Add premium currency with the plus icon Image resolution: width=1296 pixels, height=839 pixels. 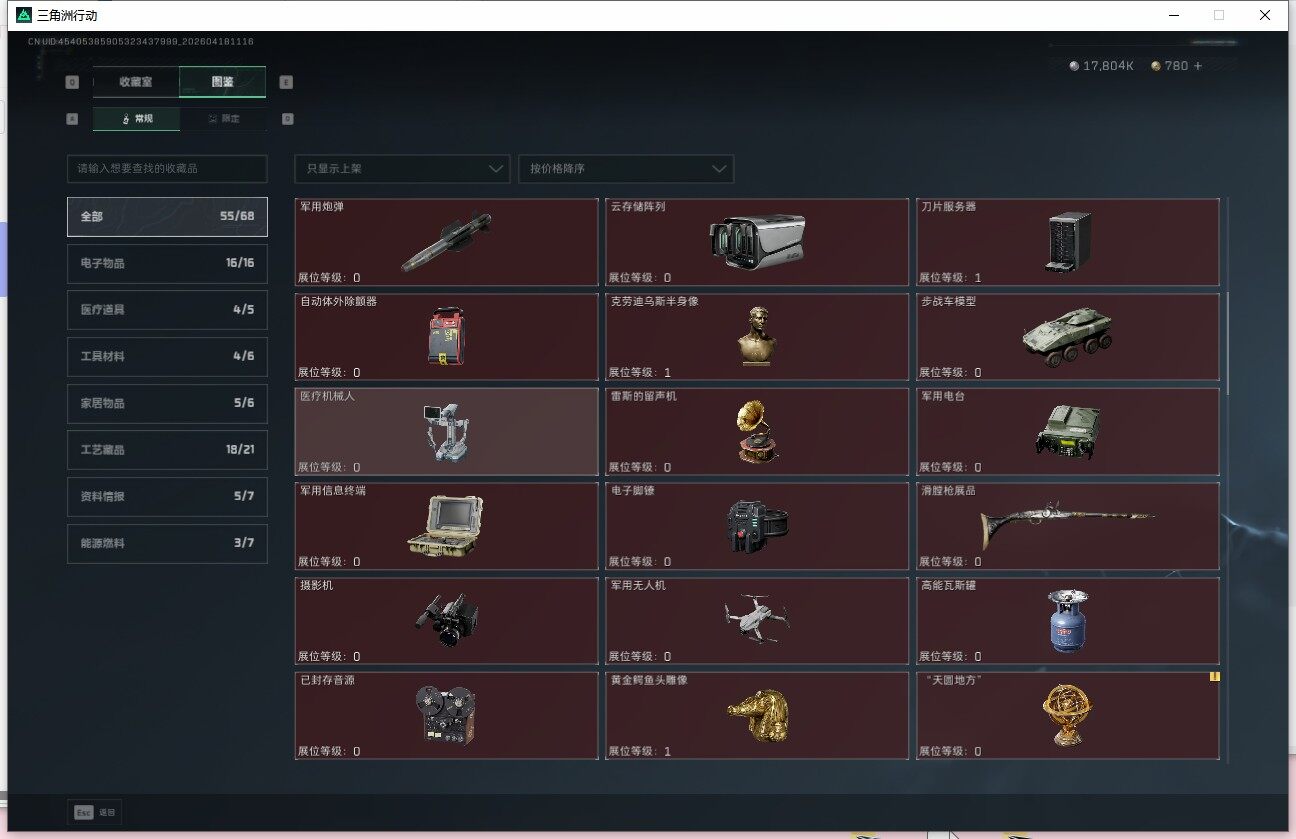coord(1198,66)
